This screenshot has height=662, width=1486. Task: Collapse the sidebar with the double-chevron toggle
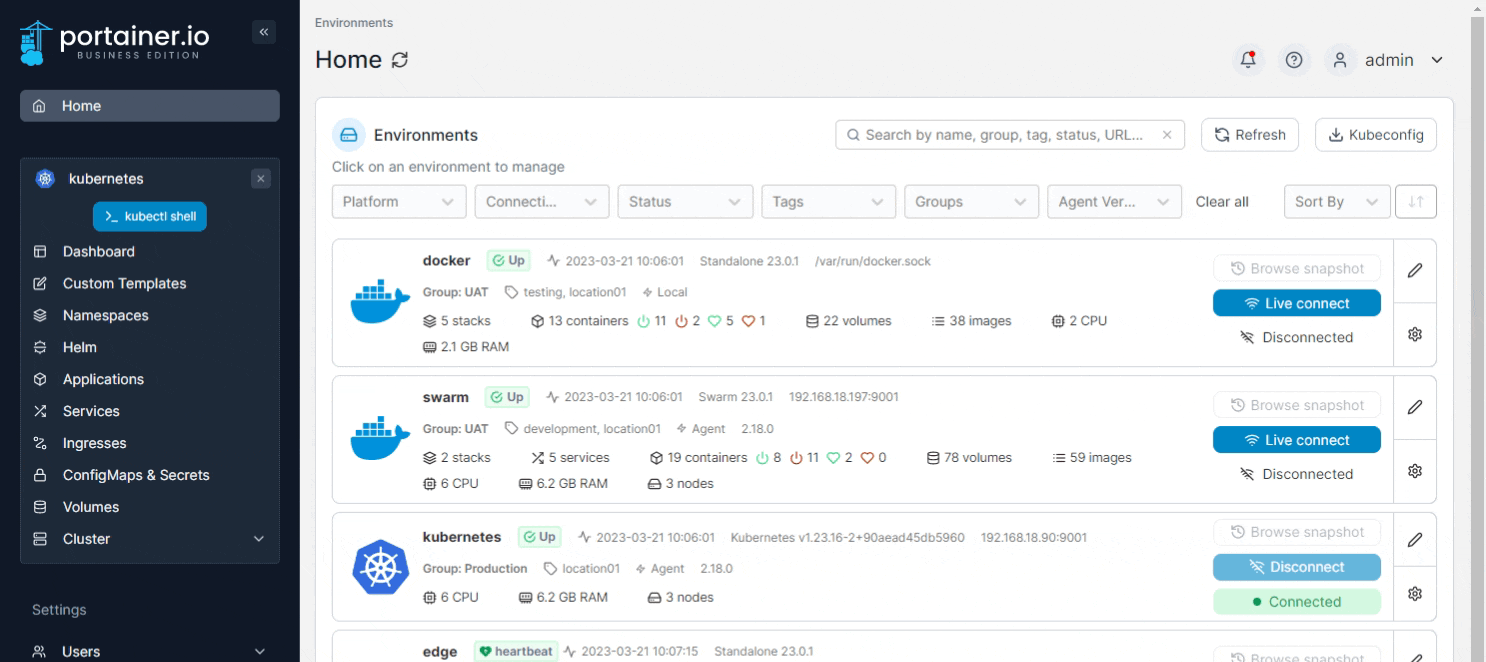(263, 31)
